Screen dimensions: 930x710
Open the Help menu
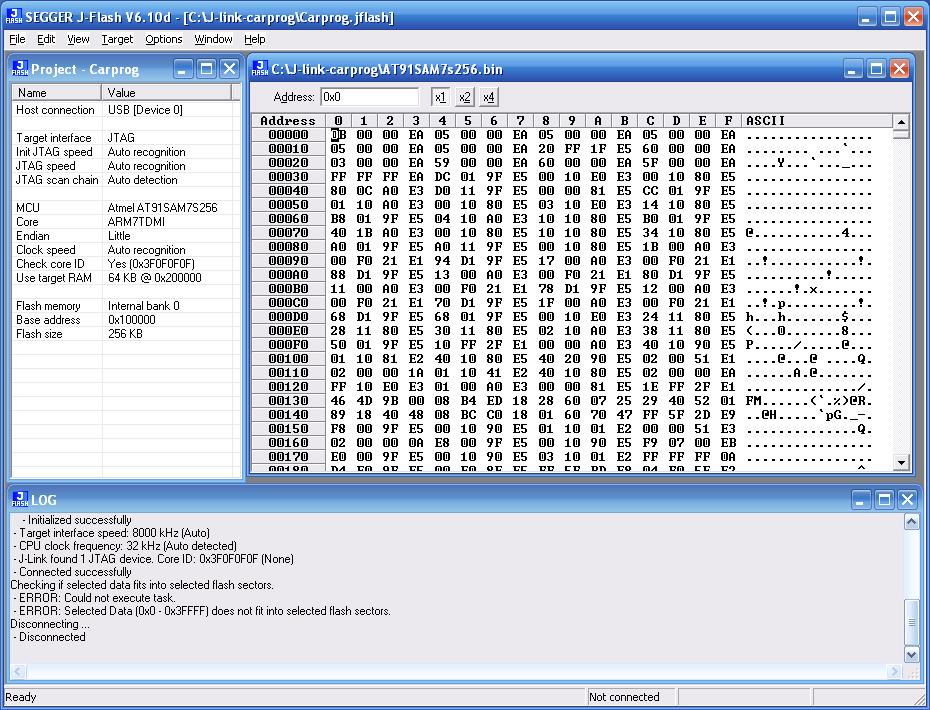[x=254, y=39]
